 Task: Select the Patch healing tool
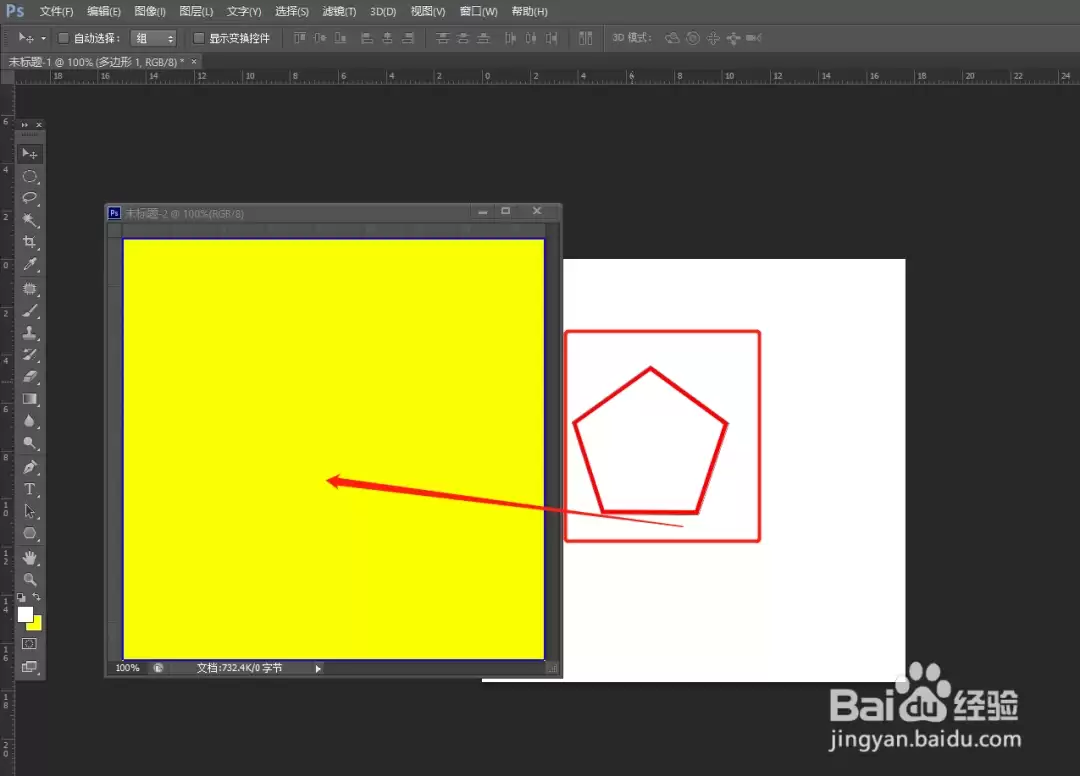coord(30,289)
